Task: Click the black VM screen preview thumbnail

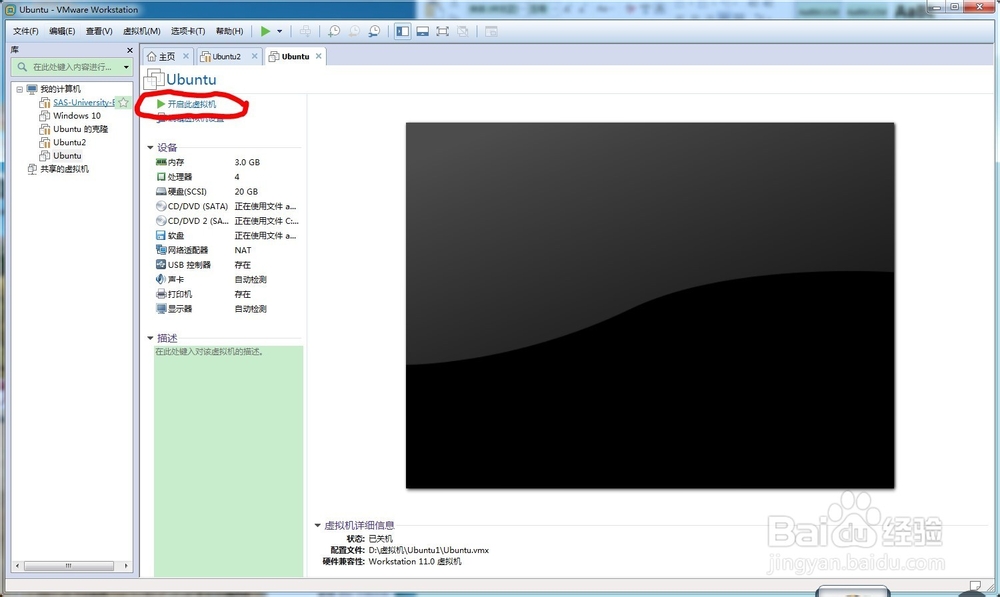Action: coord(650,306)
